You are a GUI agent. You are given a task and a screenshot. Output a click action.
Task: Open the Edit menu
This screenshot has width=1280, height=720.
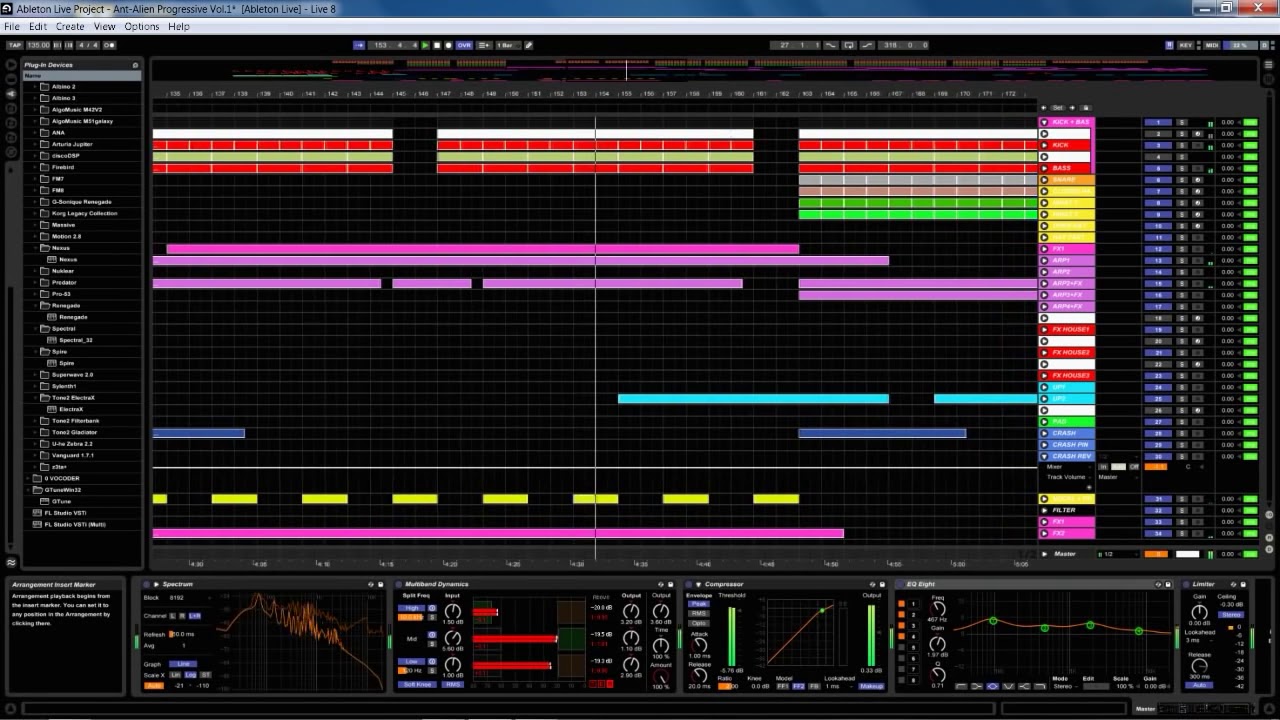[38, 26]
